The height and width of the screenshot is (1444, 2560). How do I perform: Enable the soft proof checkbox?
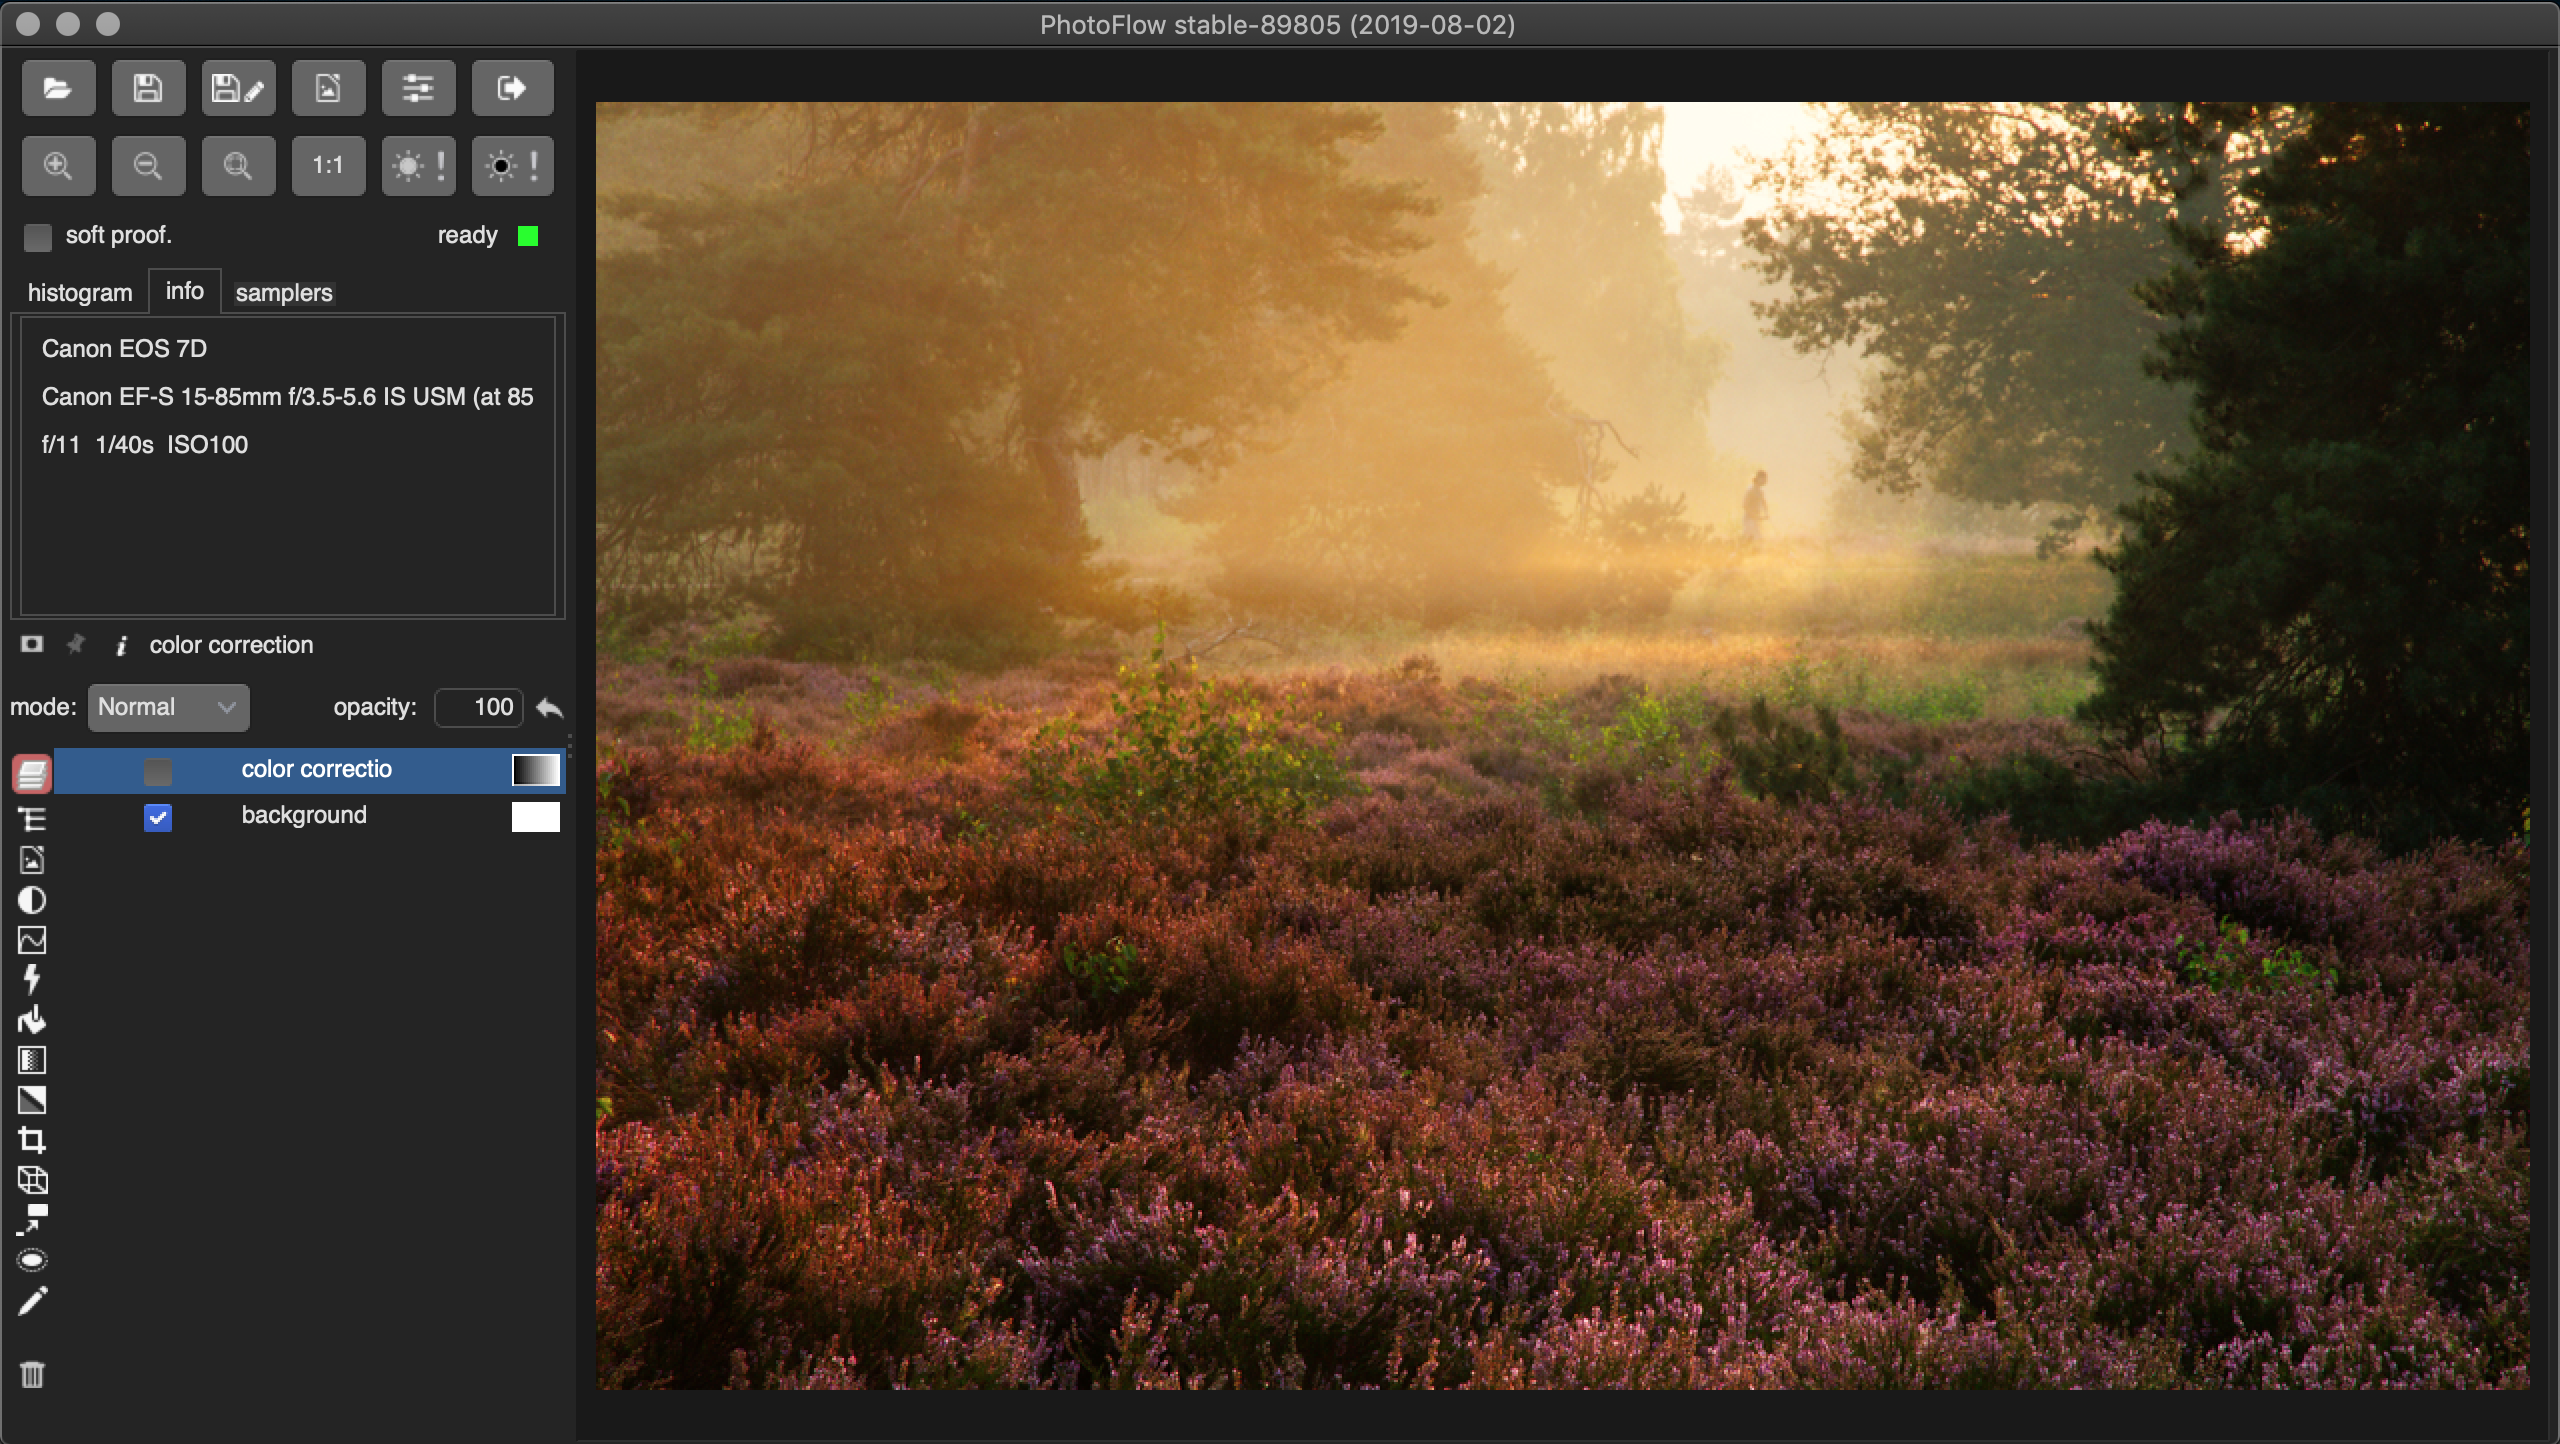(38, 237)
